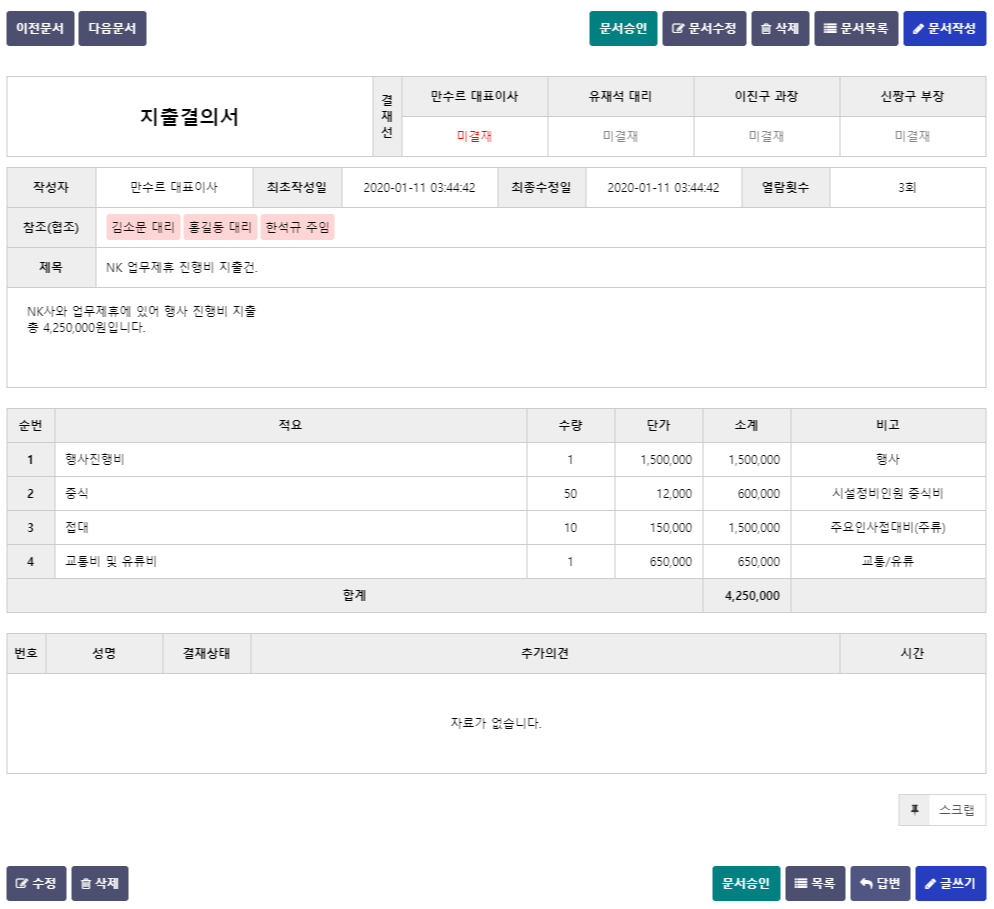Select the 홍길동 대리 reference tag
994x909 pixels.
pyautogui.click(x=220, y=228)
